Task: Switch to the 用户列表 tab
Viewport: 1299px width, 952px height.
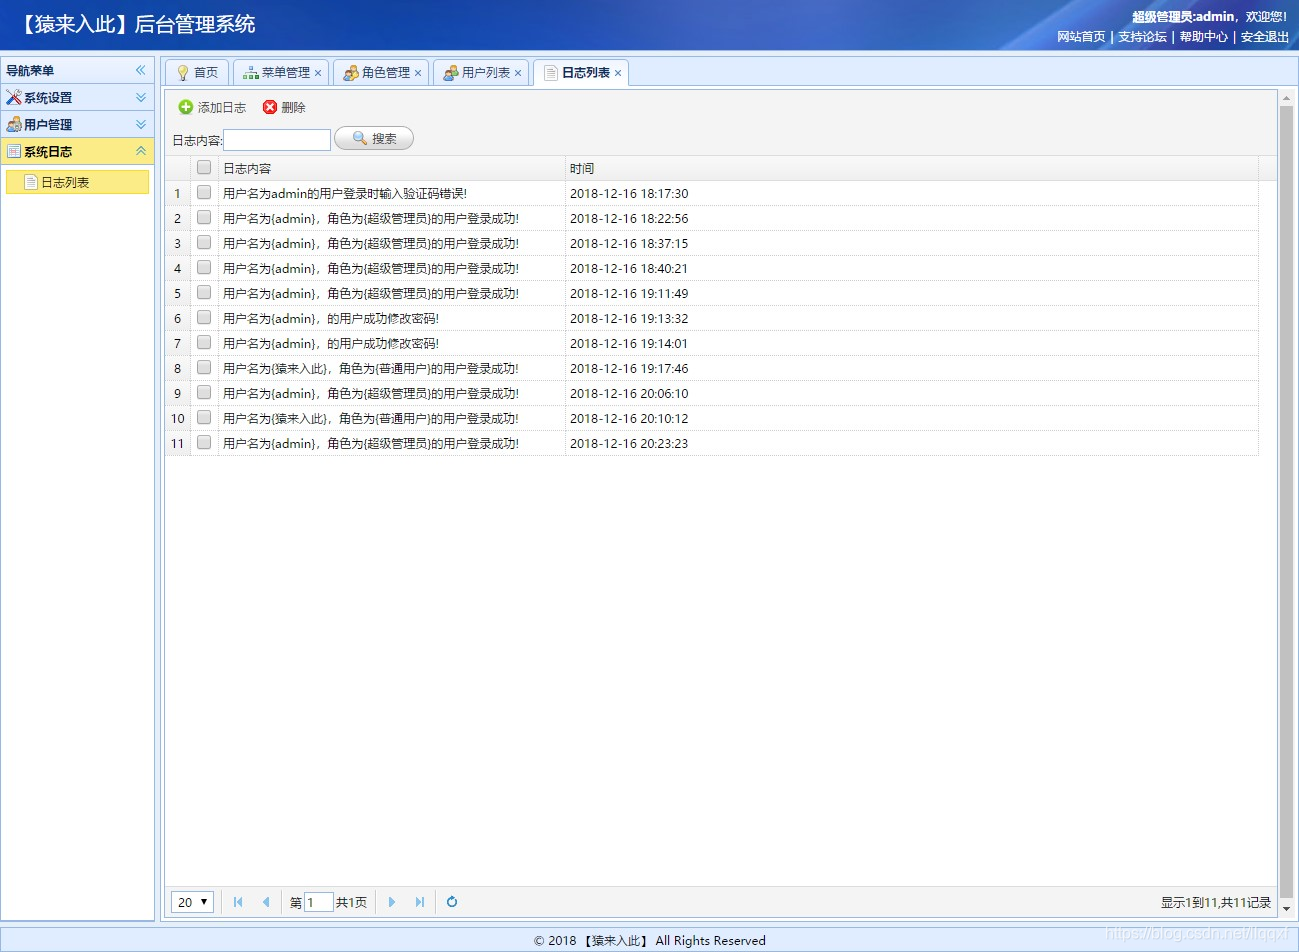Action: pyautogui.click(x=479, y=73)
